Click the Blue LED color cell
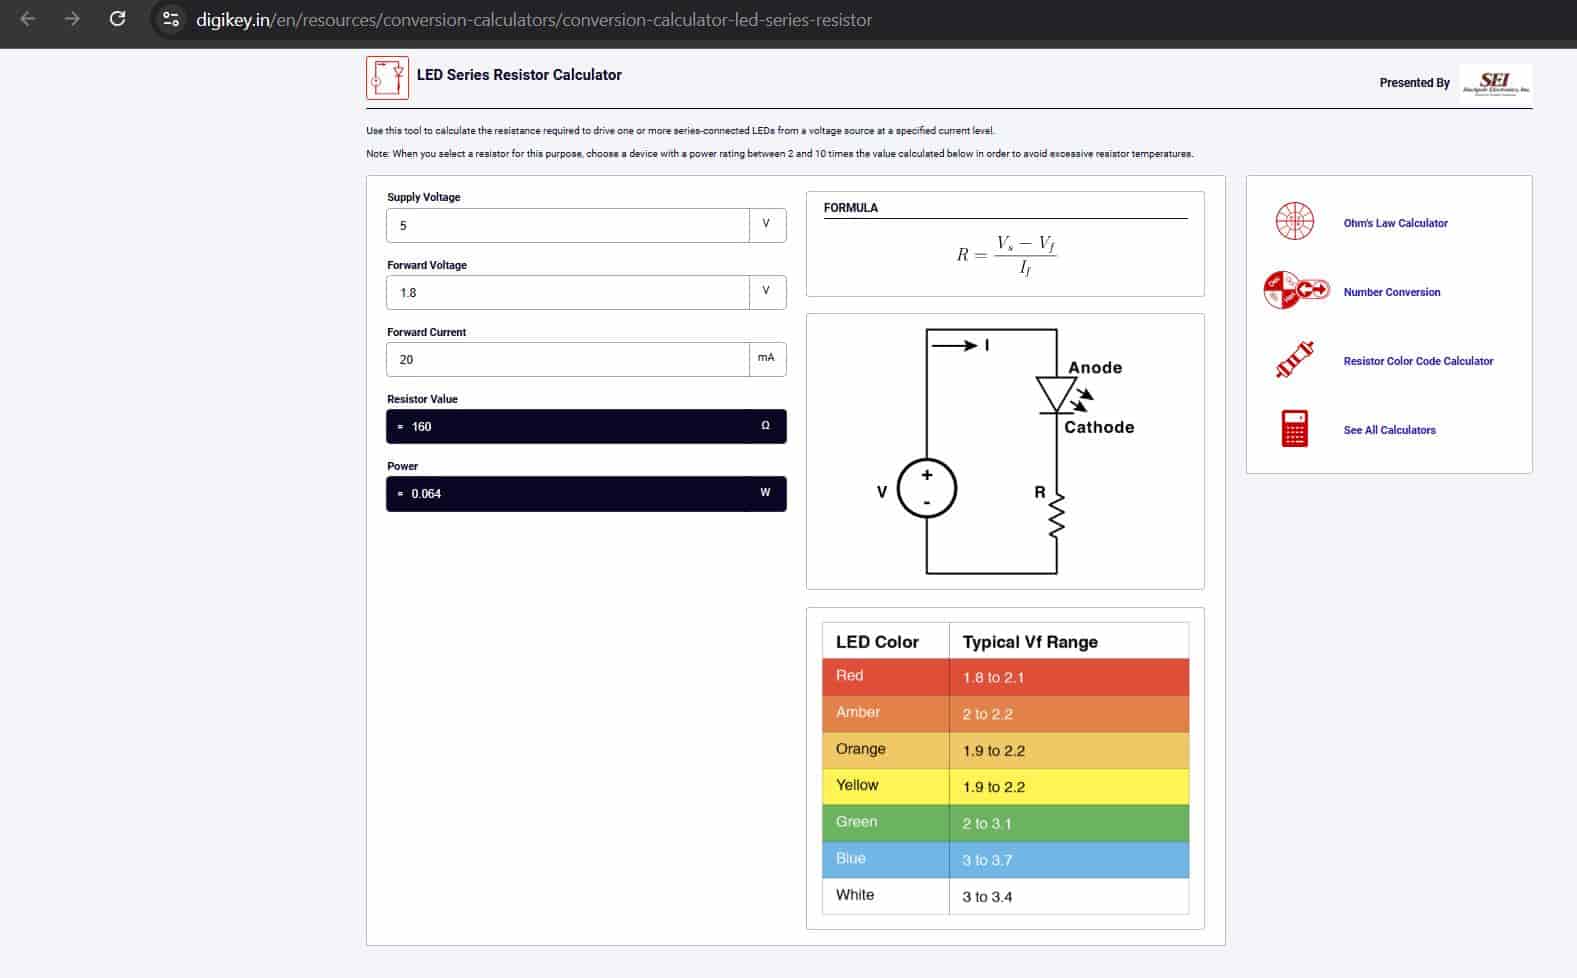Image resolution: width=1577 pixels, height=978 pixels. coord(886,859)
